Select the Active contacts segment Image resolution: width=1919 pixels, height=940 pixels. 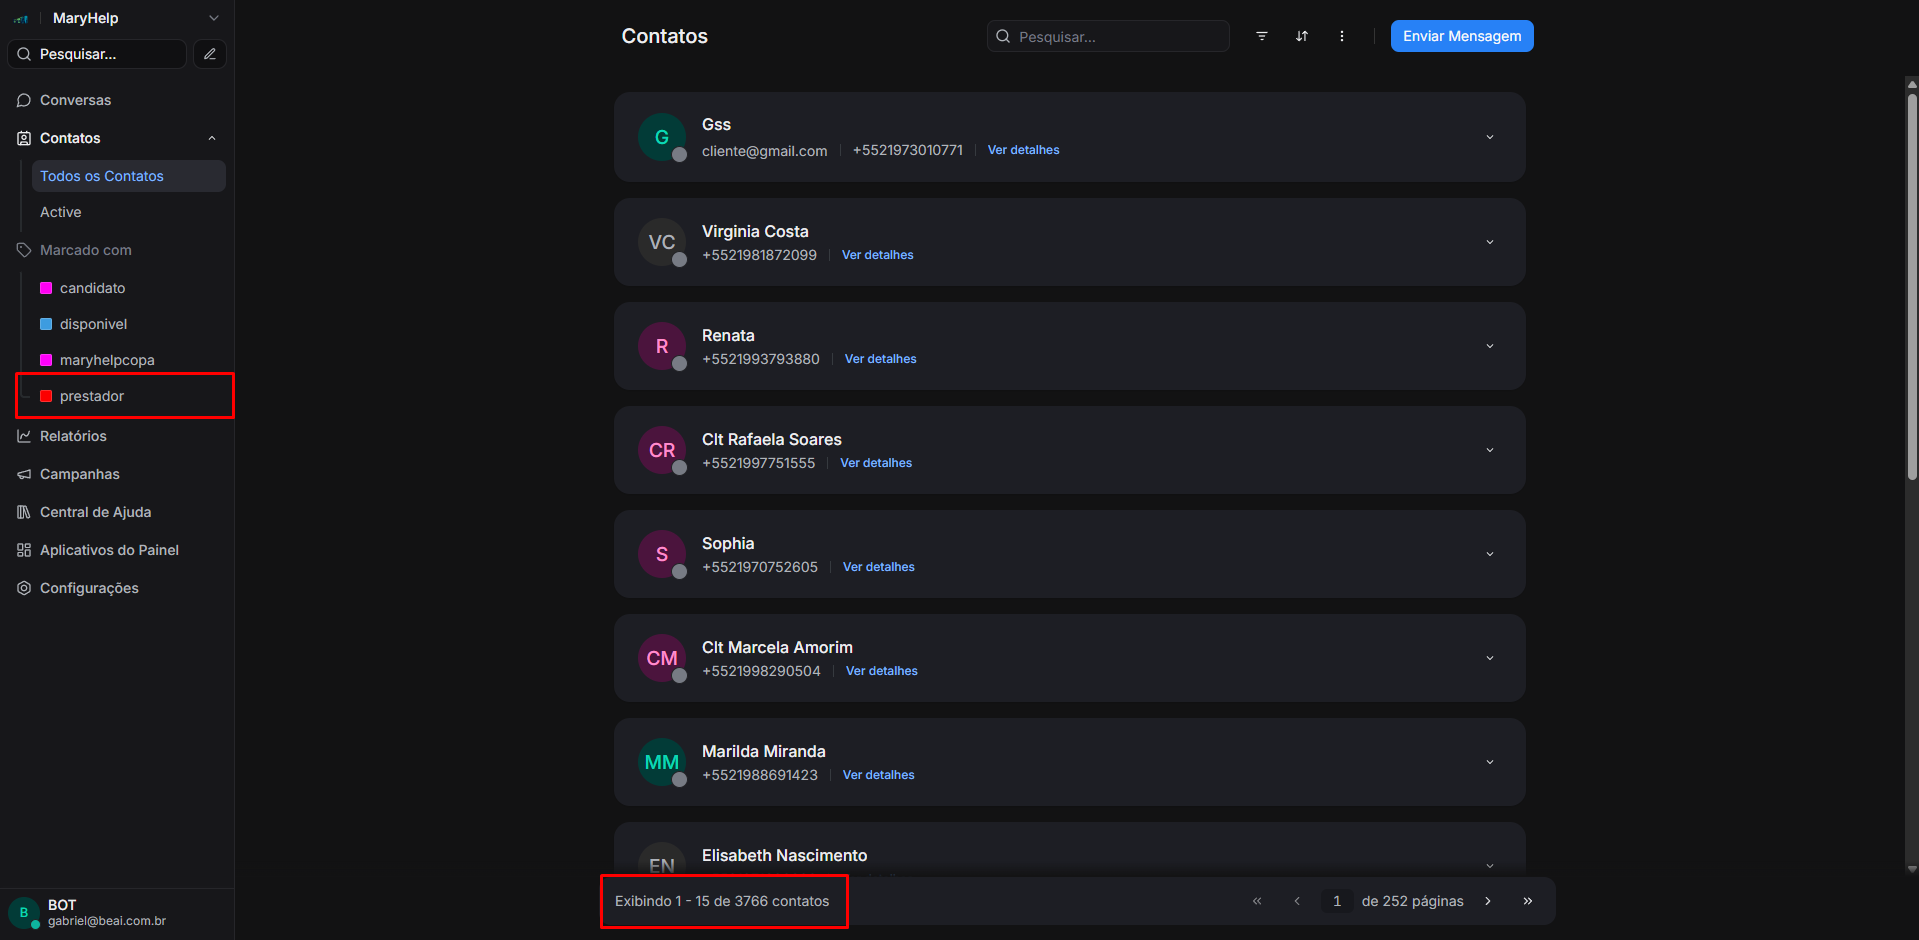[61, 212]
